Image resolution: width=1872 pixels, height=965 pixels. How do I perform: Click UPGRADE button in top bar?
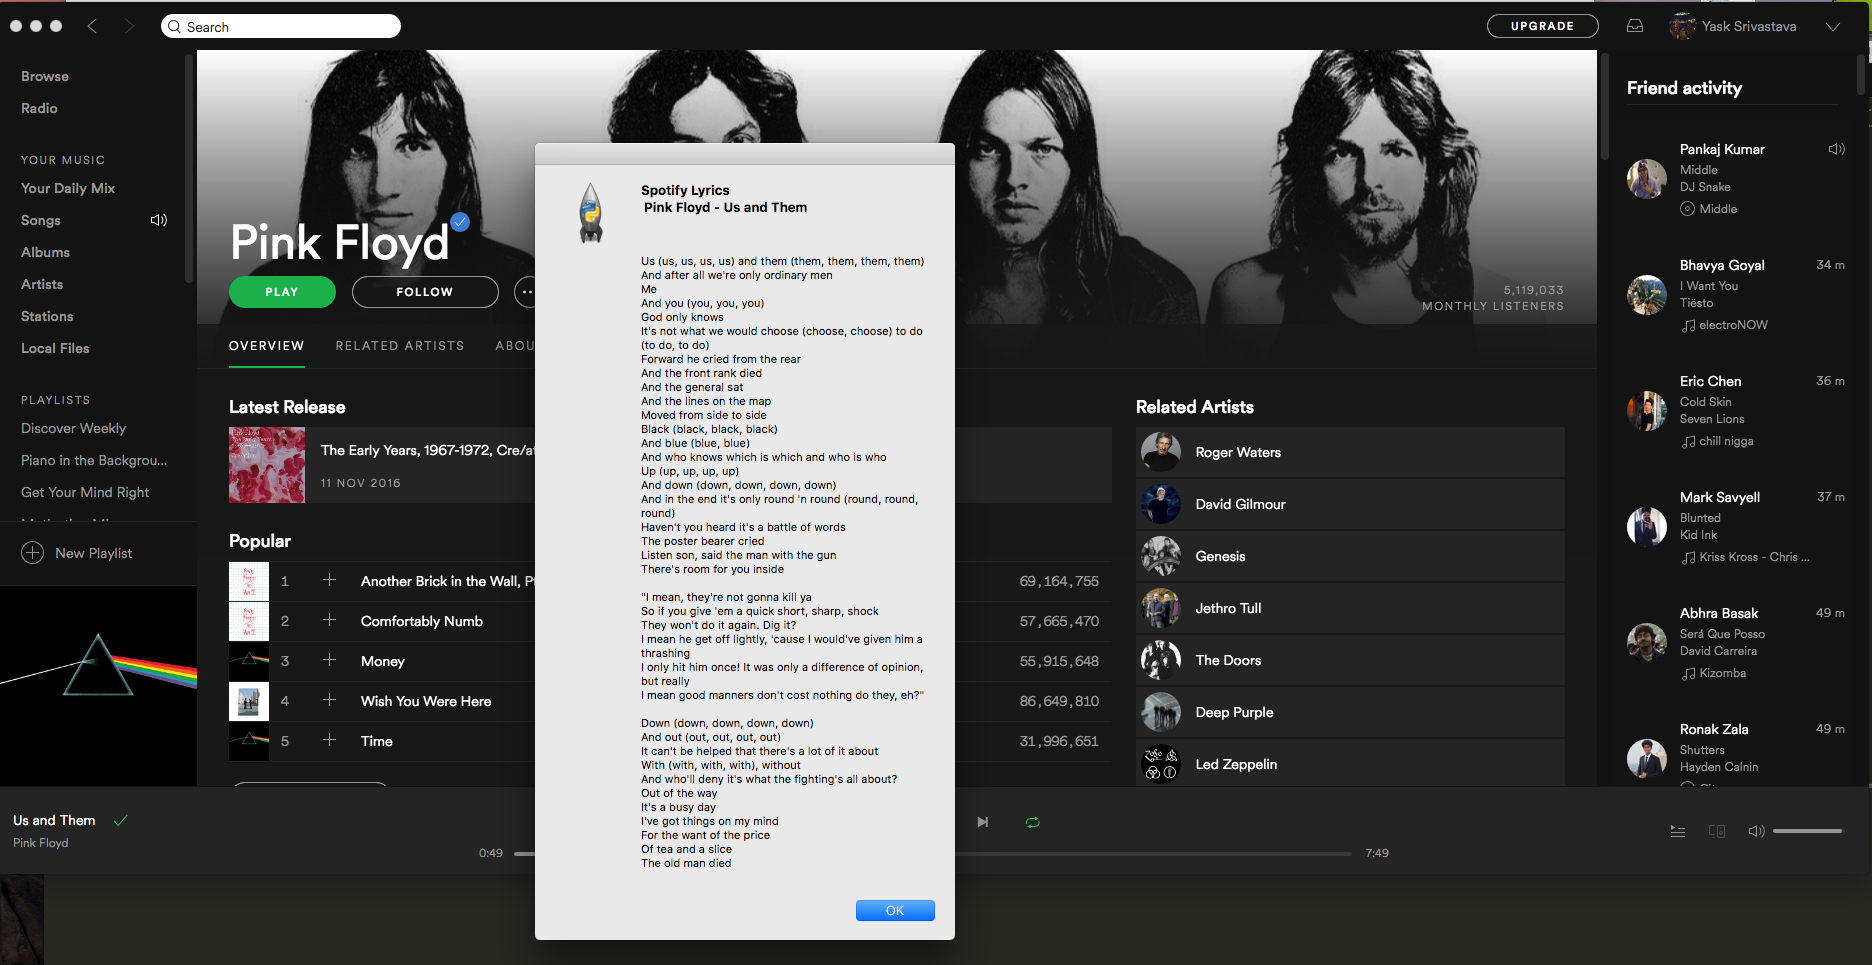(1542, 26)
